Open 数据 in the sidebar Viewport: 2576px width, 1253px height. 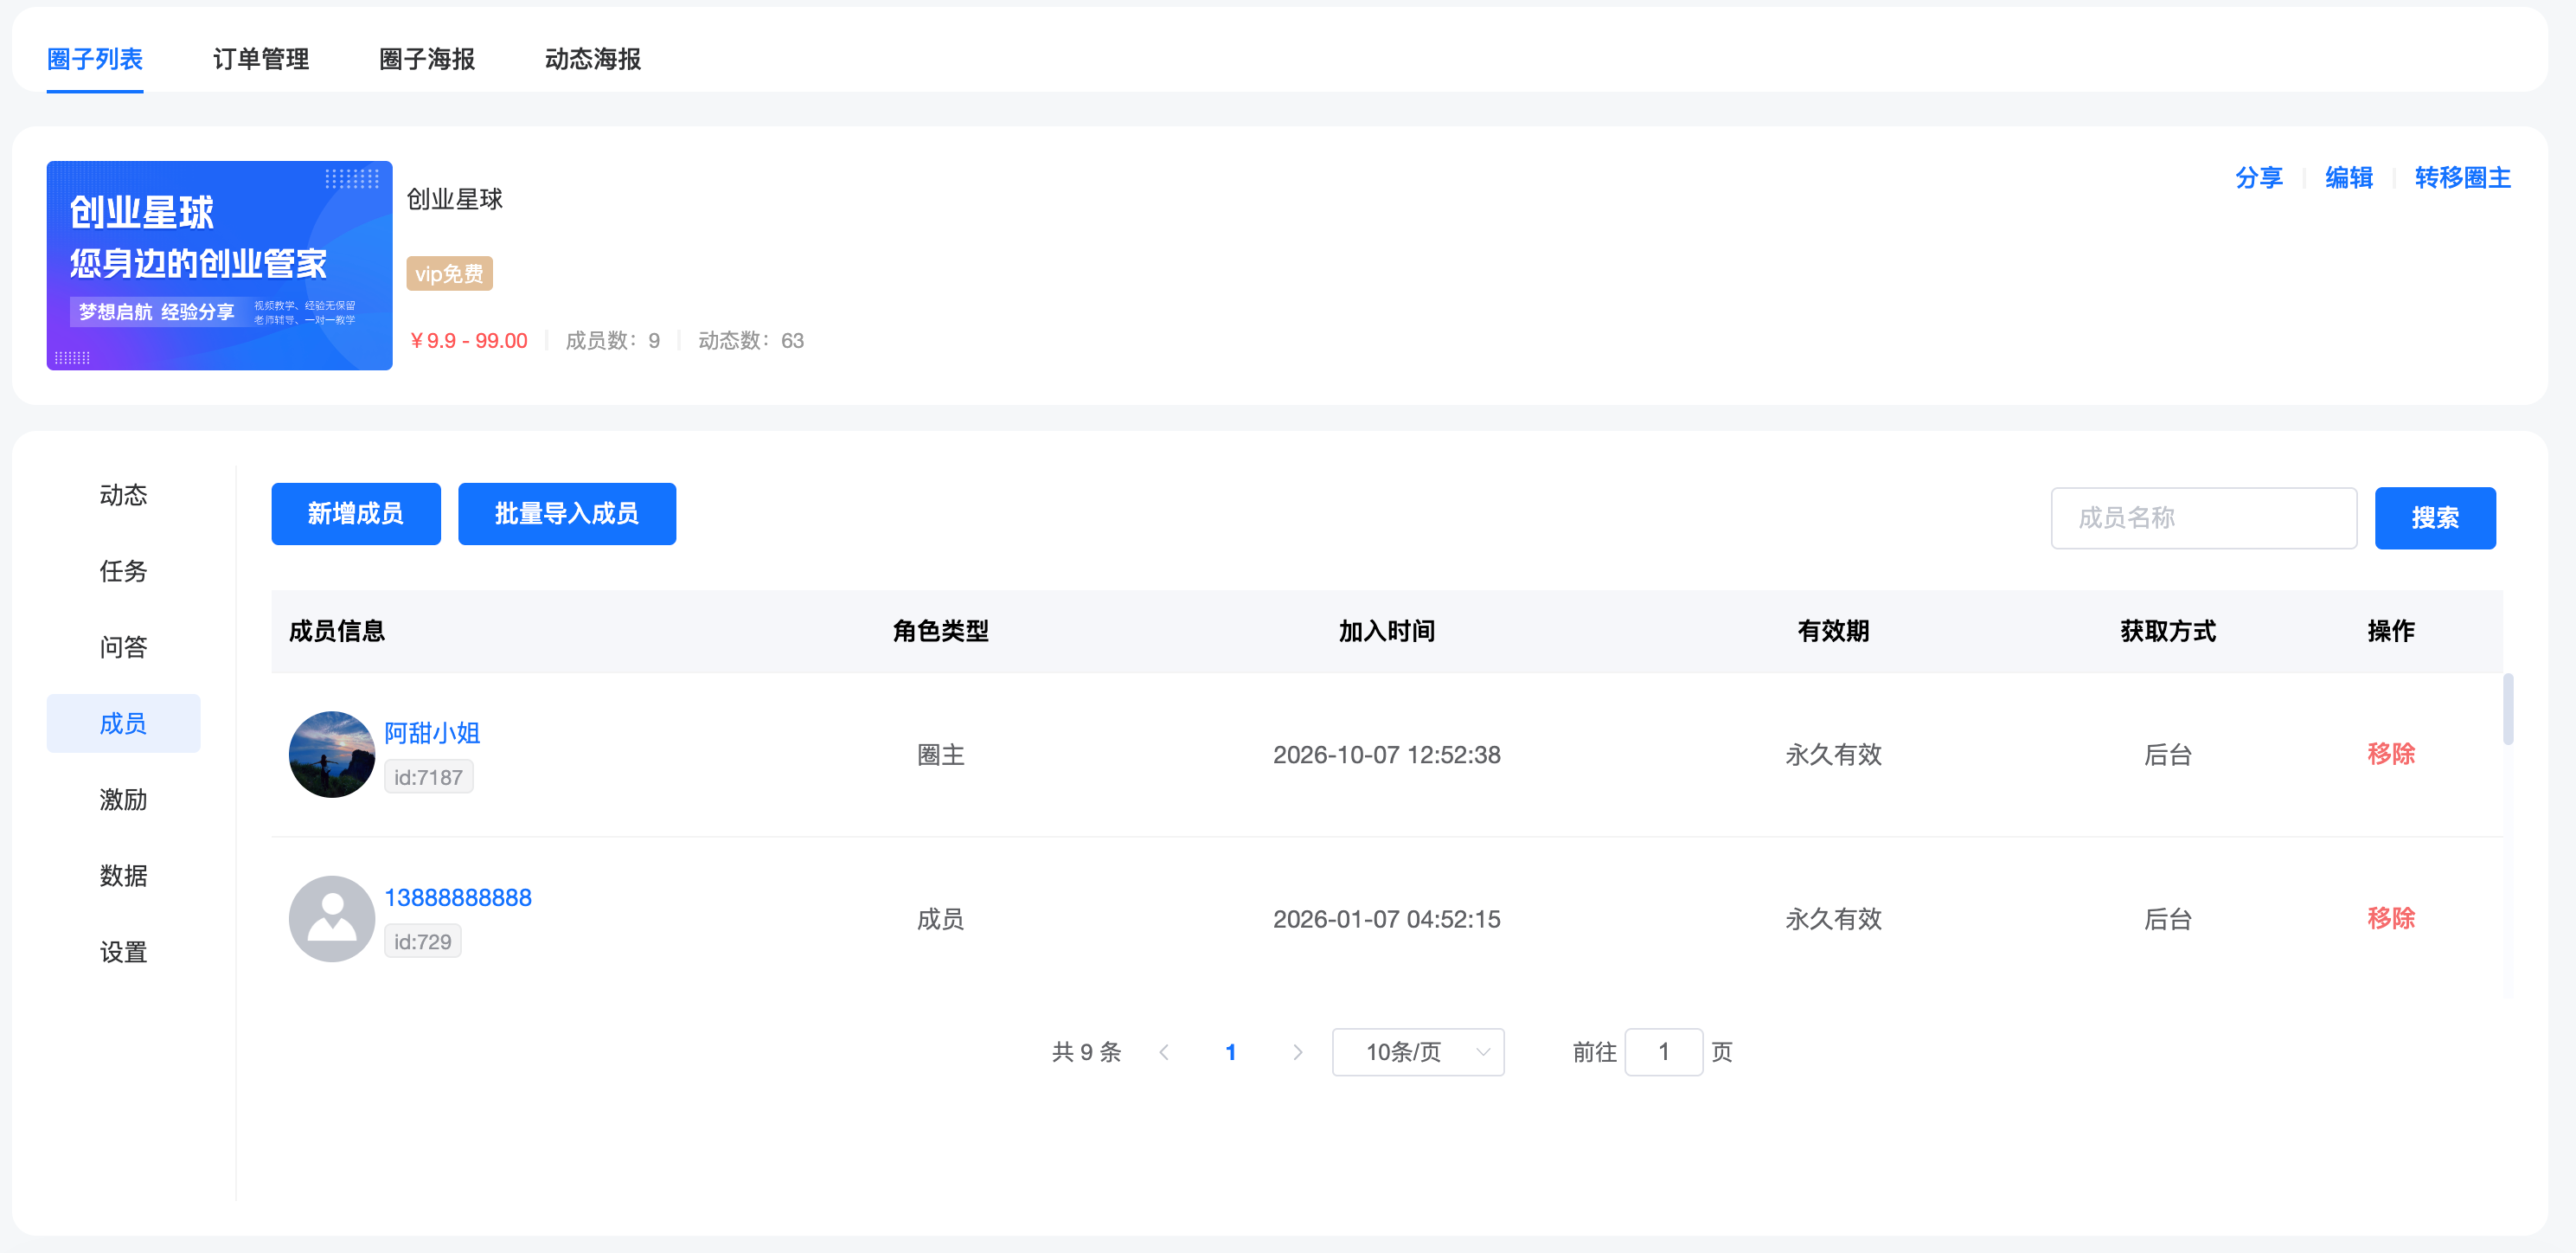click(124, 875)
